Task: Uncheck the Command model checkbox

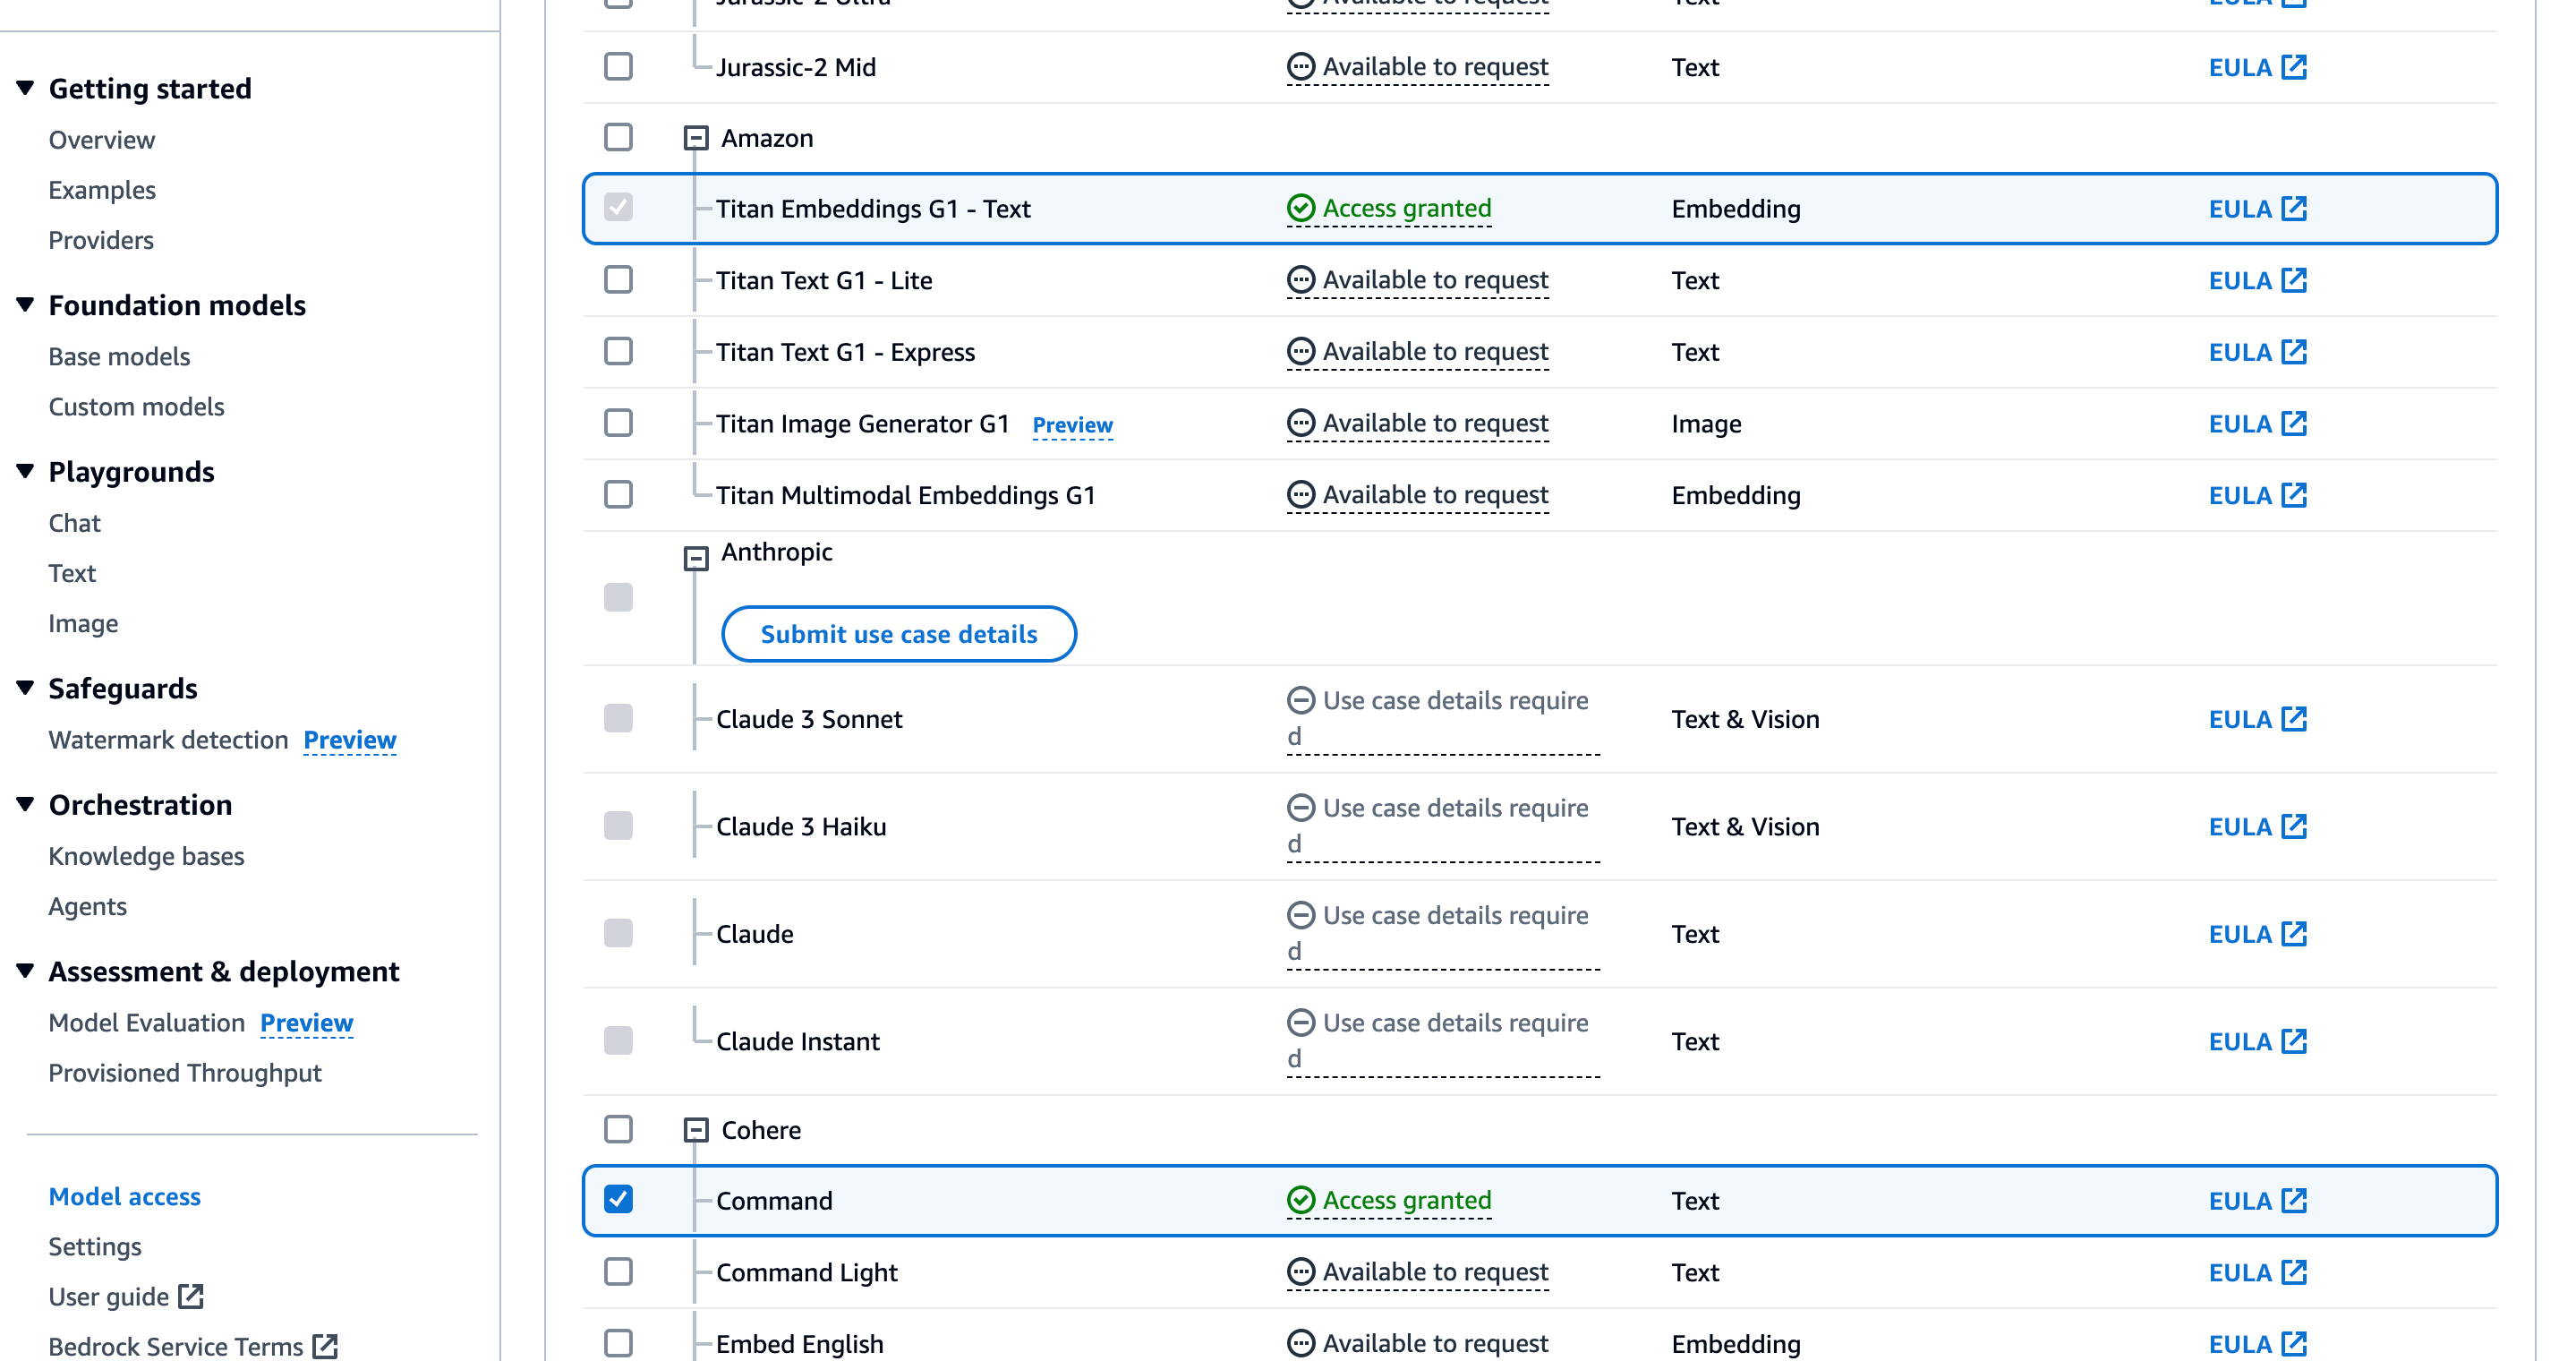Action: click(618, 1199)
